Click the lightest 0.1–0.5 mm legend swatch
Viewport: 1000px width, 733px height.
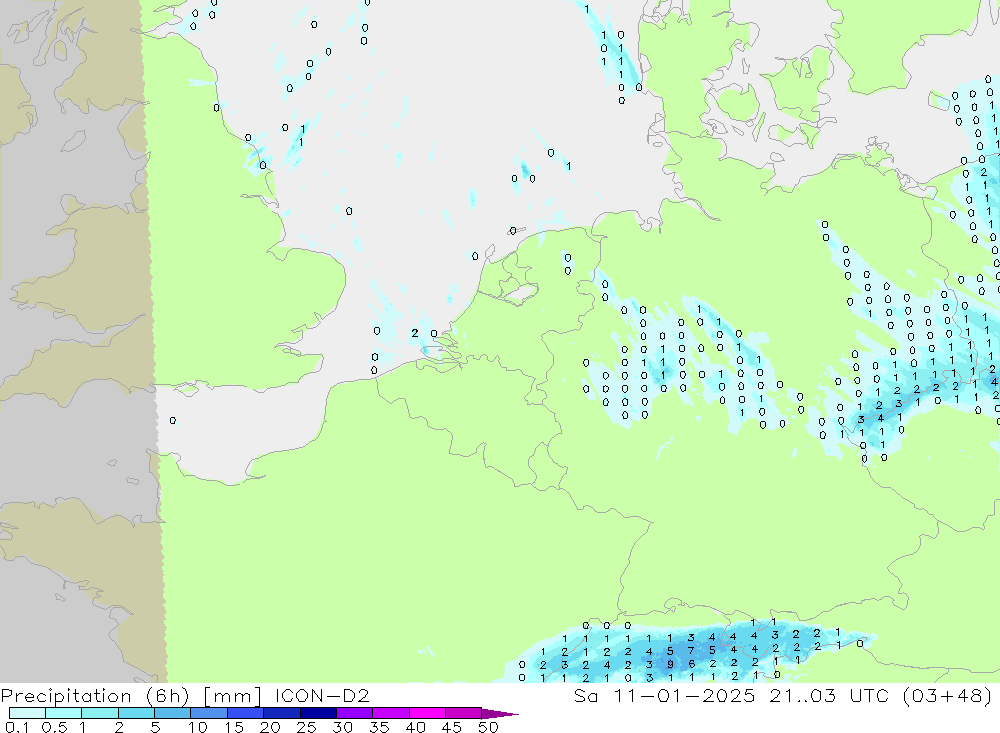click(27, 713)
